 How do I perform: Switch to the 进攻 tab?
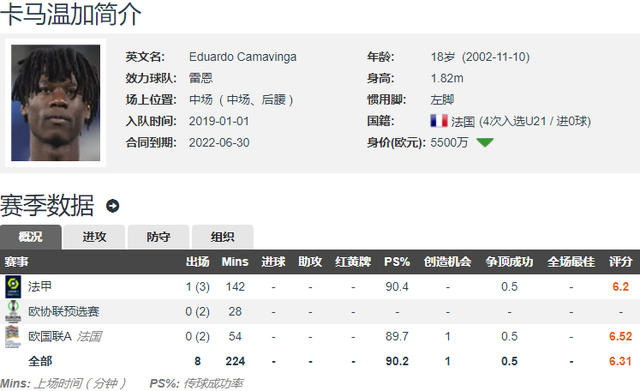pyautogui.click(x=94, y=237)
